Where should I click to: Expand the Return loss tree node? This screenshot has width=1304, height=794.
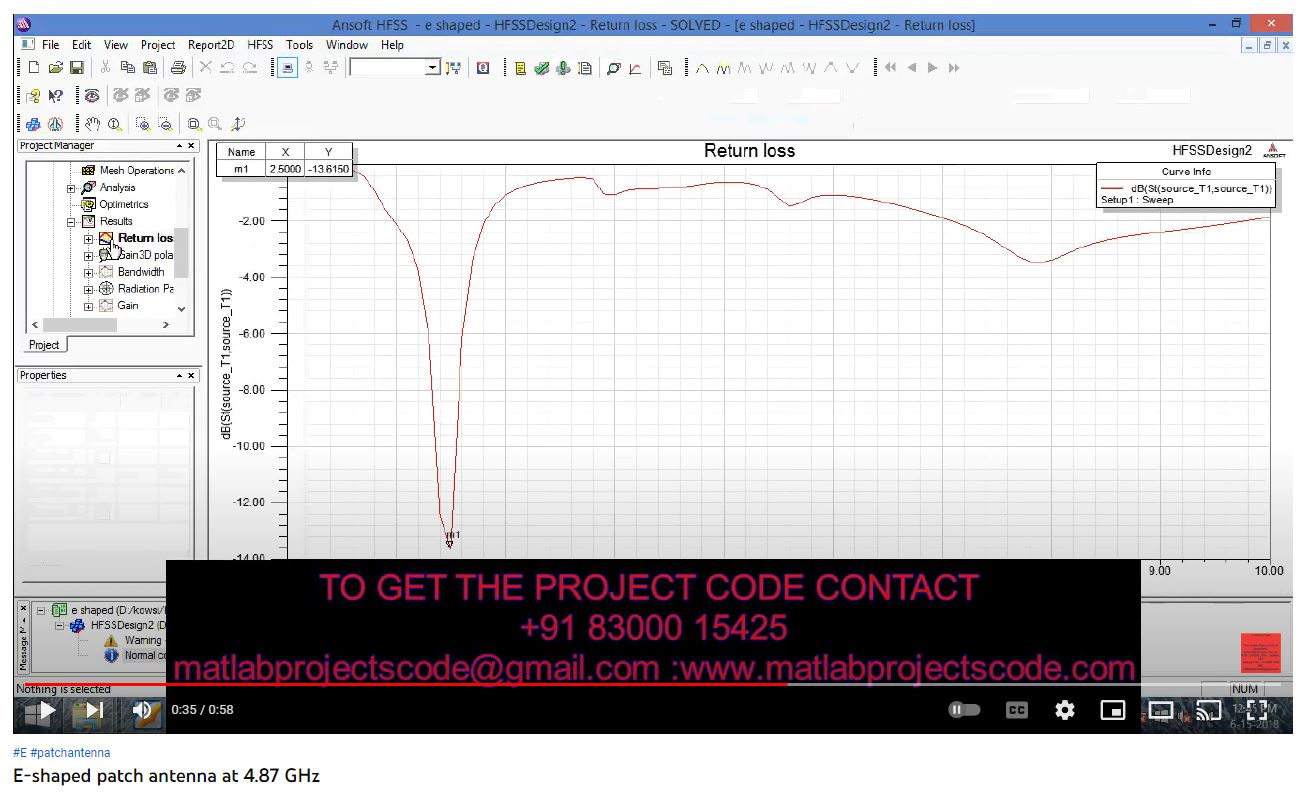[89, 239]
